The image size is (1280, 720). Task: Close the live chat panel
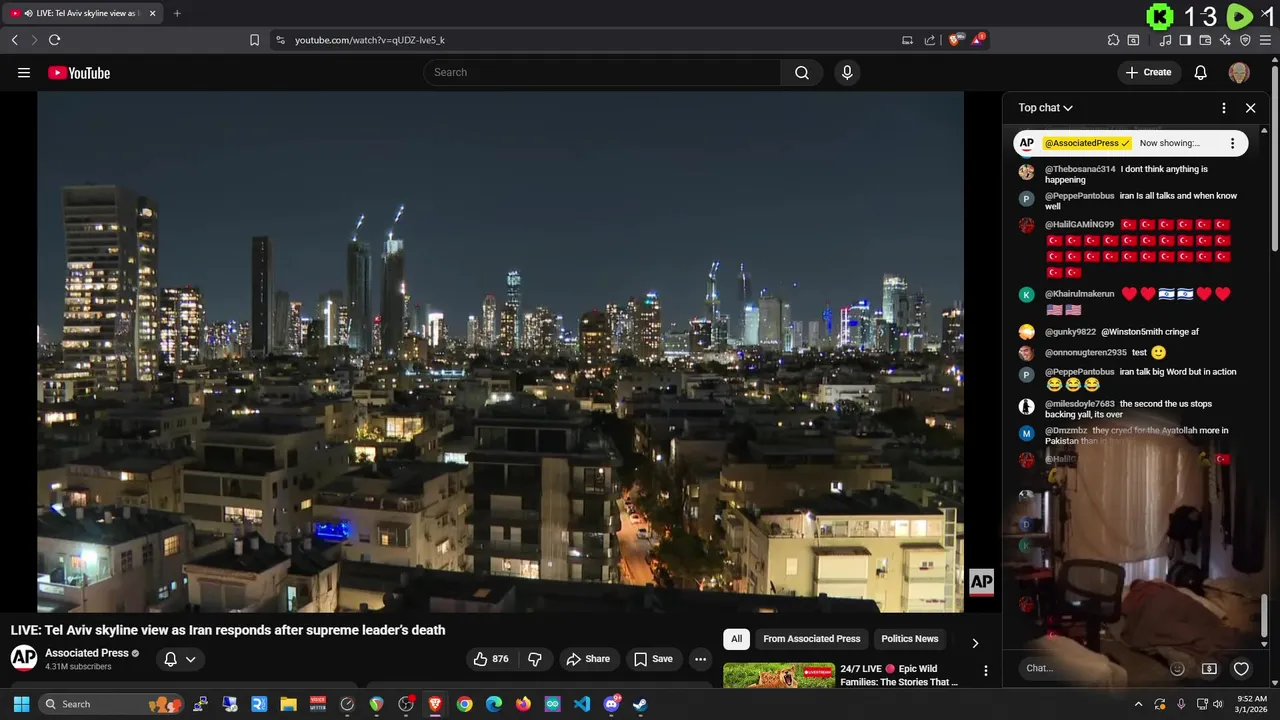tap(1250, 108)
